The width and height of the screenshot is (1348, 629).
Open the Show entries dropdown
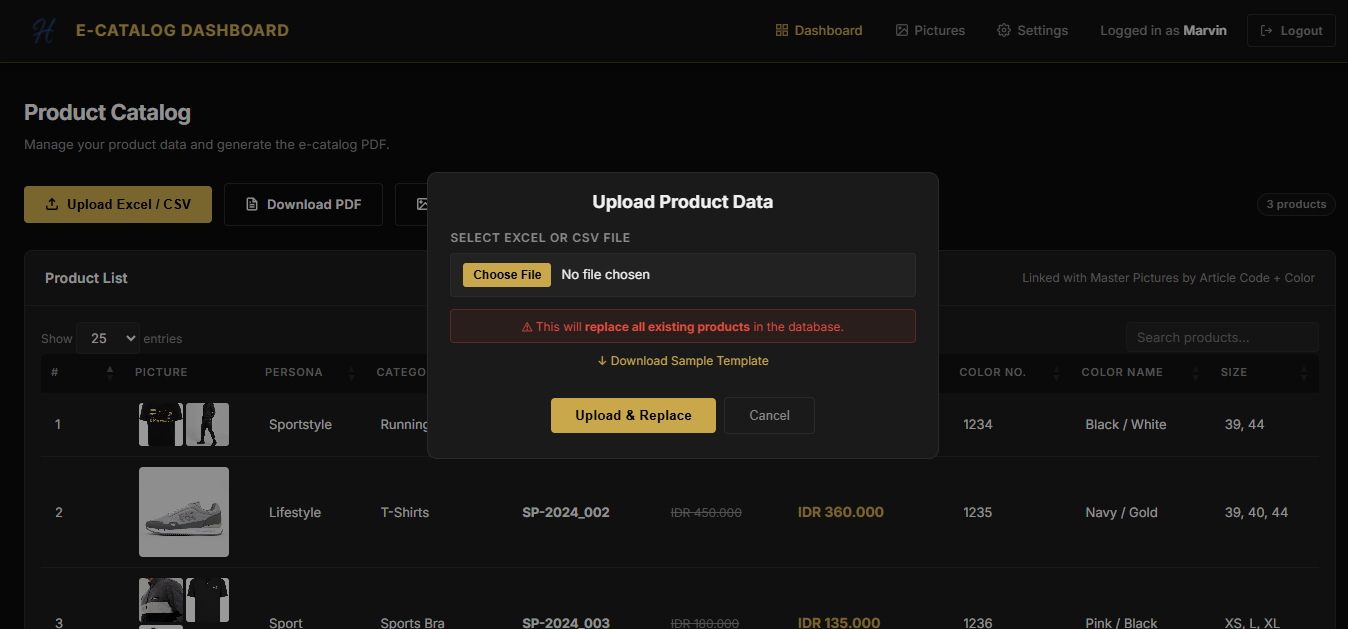point(108,338)
